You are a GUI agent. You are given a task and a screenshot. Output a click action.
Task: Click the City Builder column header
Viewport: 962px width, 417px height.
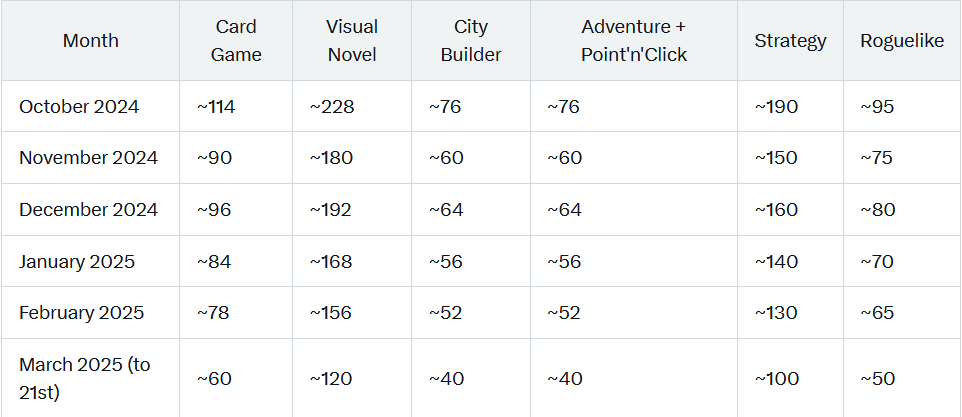coord(471,41)
